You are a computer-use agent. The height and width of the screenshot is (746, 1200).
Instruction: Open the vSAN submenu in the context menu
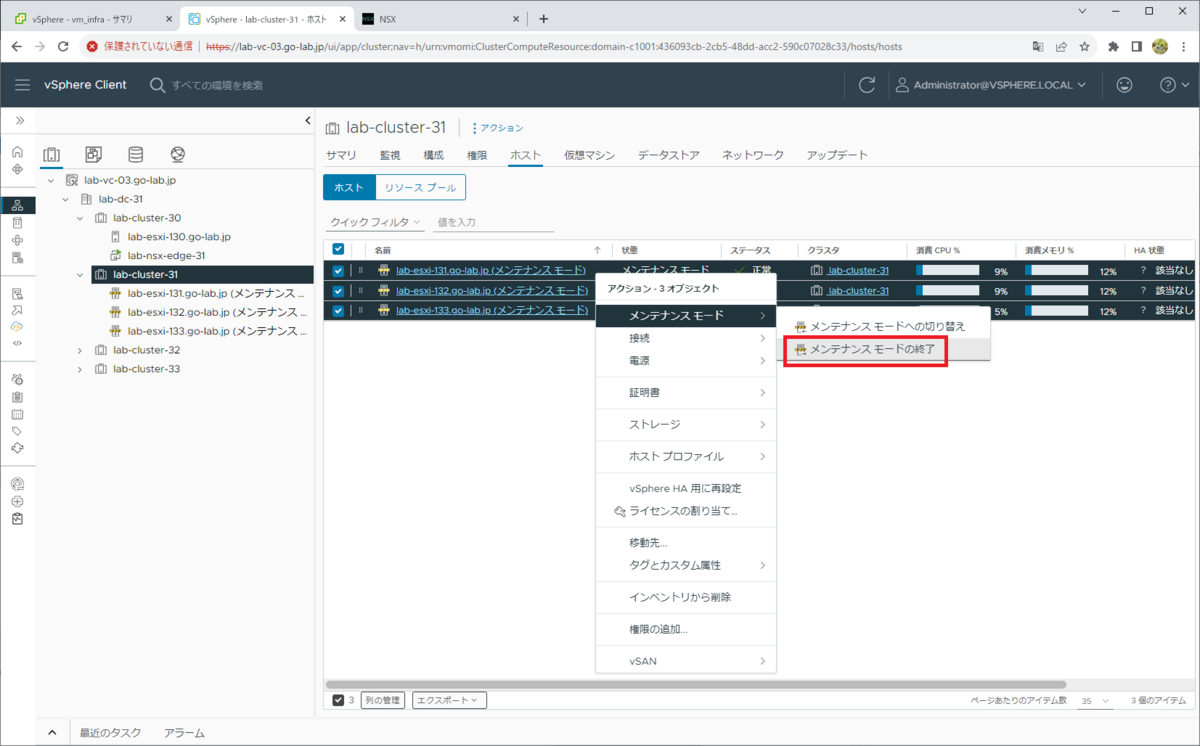tap(686, 661)
